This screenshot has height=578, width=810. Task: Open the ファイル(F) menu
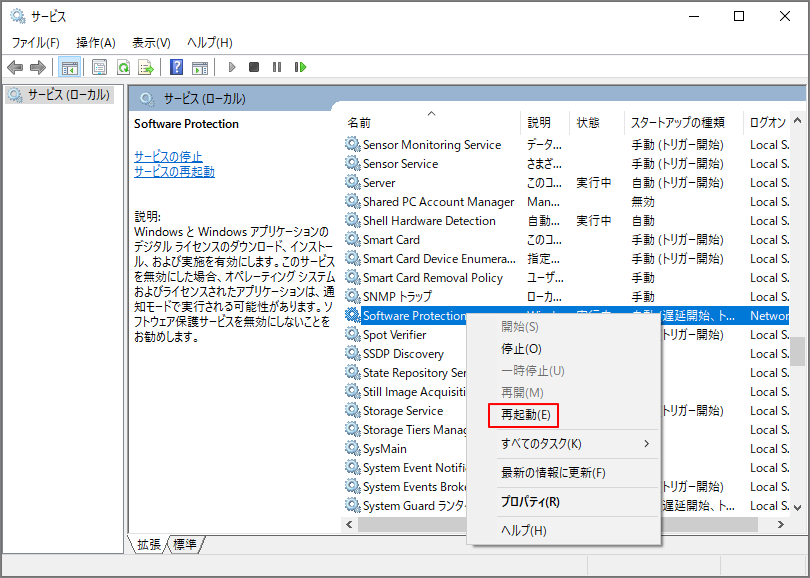[x=36, y=43]
